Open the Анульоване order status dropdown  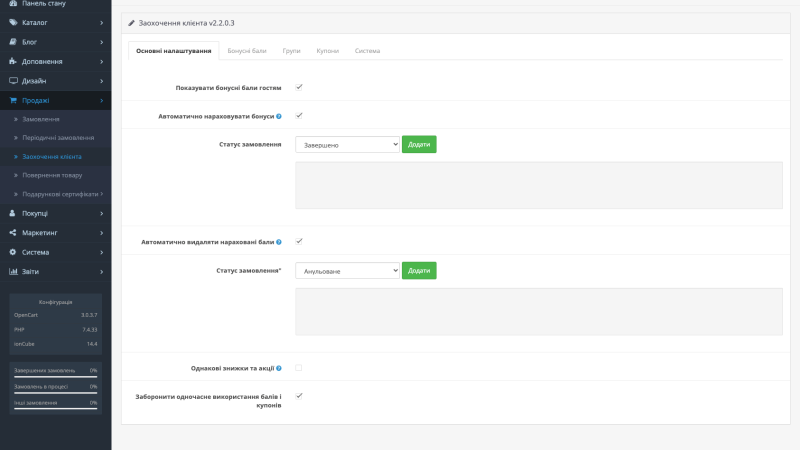click(x=347, y=270)
